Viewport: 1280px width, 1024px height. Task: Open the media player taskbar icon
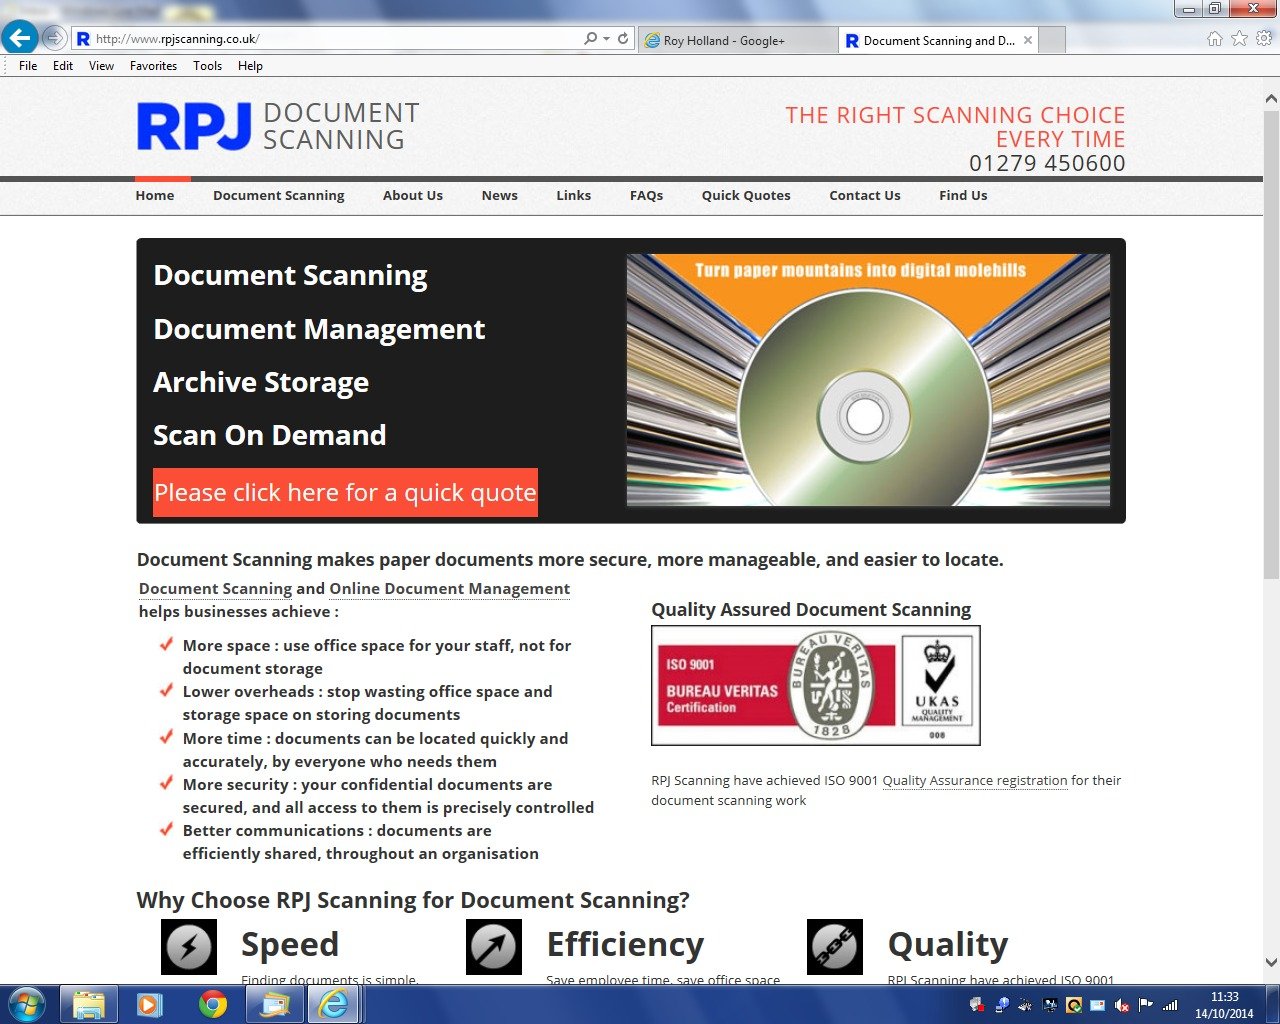tap(150, 1004)
